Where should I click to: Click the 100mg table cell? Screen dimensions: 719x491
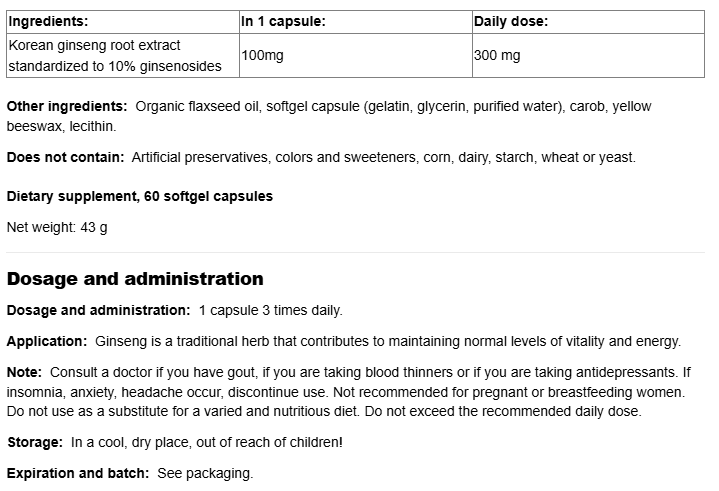point(263,56)
